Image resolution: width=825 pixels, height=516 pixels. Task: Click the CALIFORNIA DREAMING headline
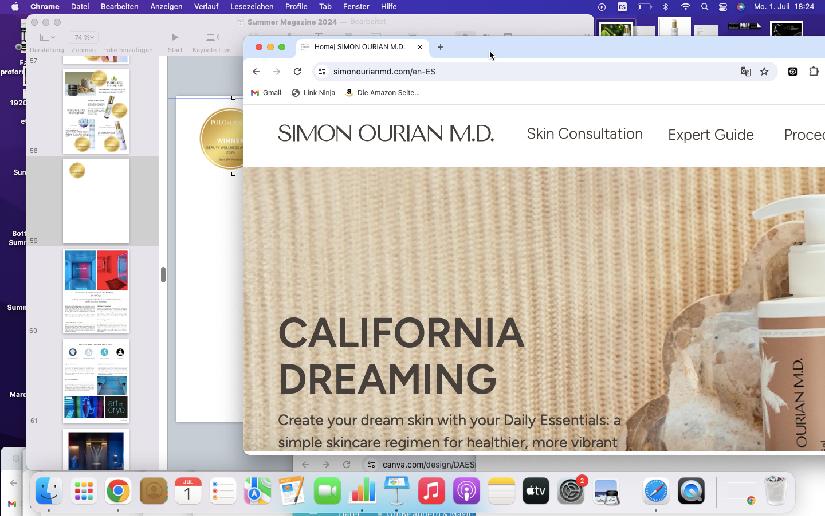401,356
